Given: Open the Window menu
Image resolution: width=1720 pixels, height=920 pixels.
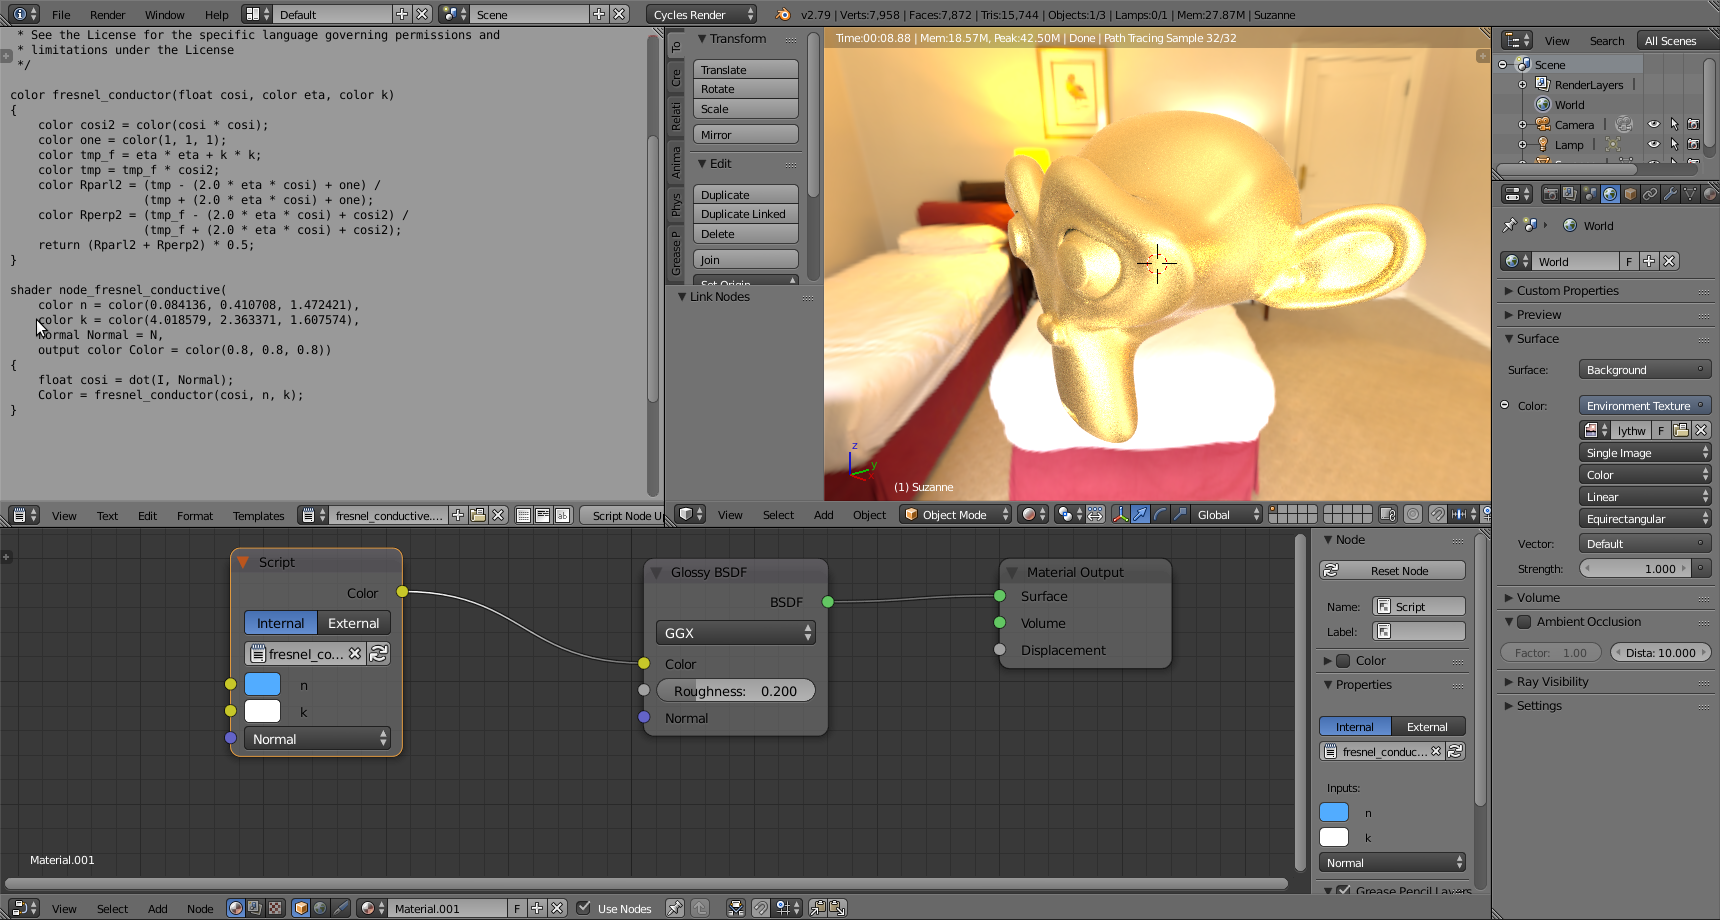Looking at the screenshot, I should (x=164, y=15).
